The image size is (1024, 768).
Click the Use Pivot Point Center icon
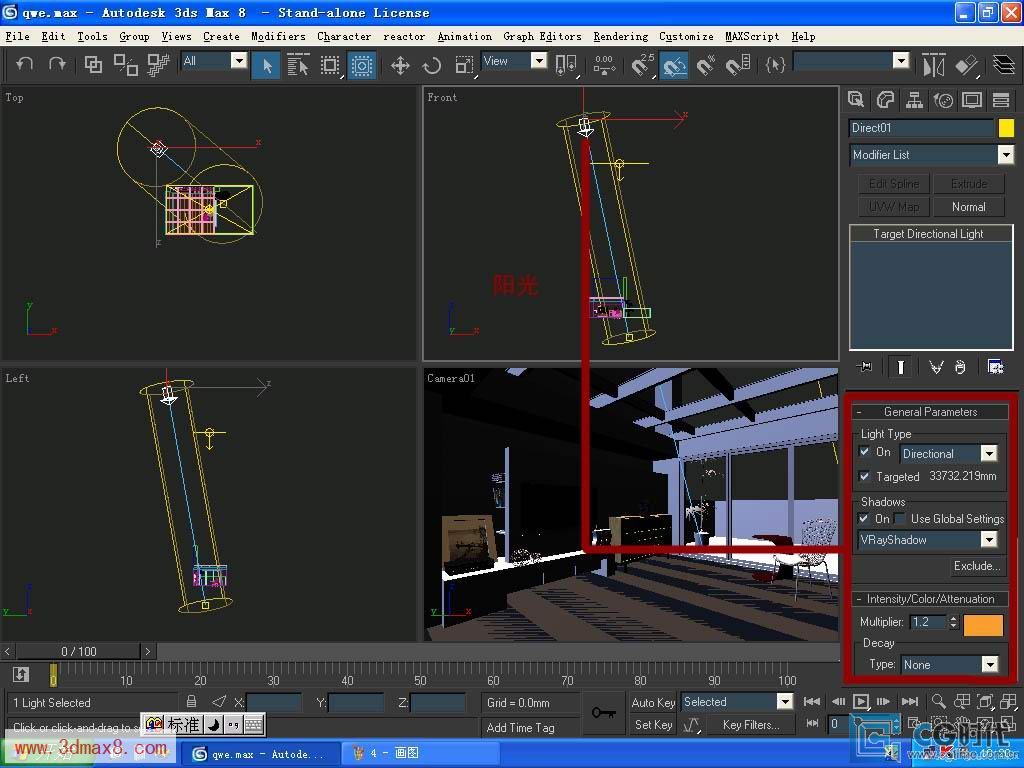(566, 65)
